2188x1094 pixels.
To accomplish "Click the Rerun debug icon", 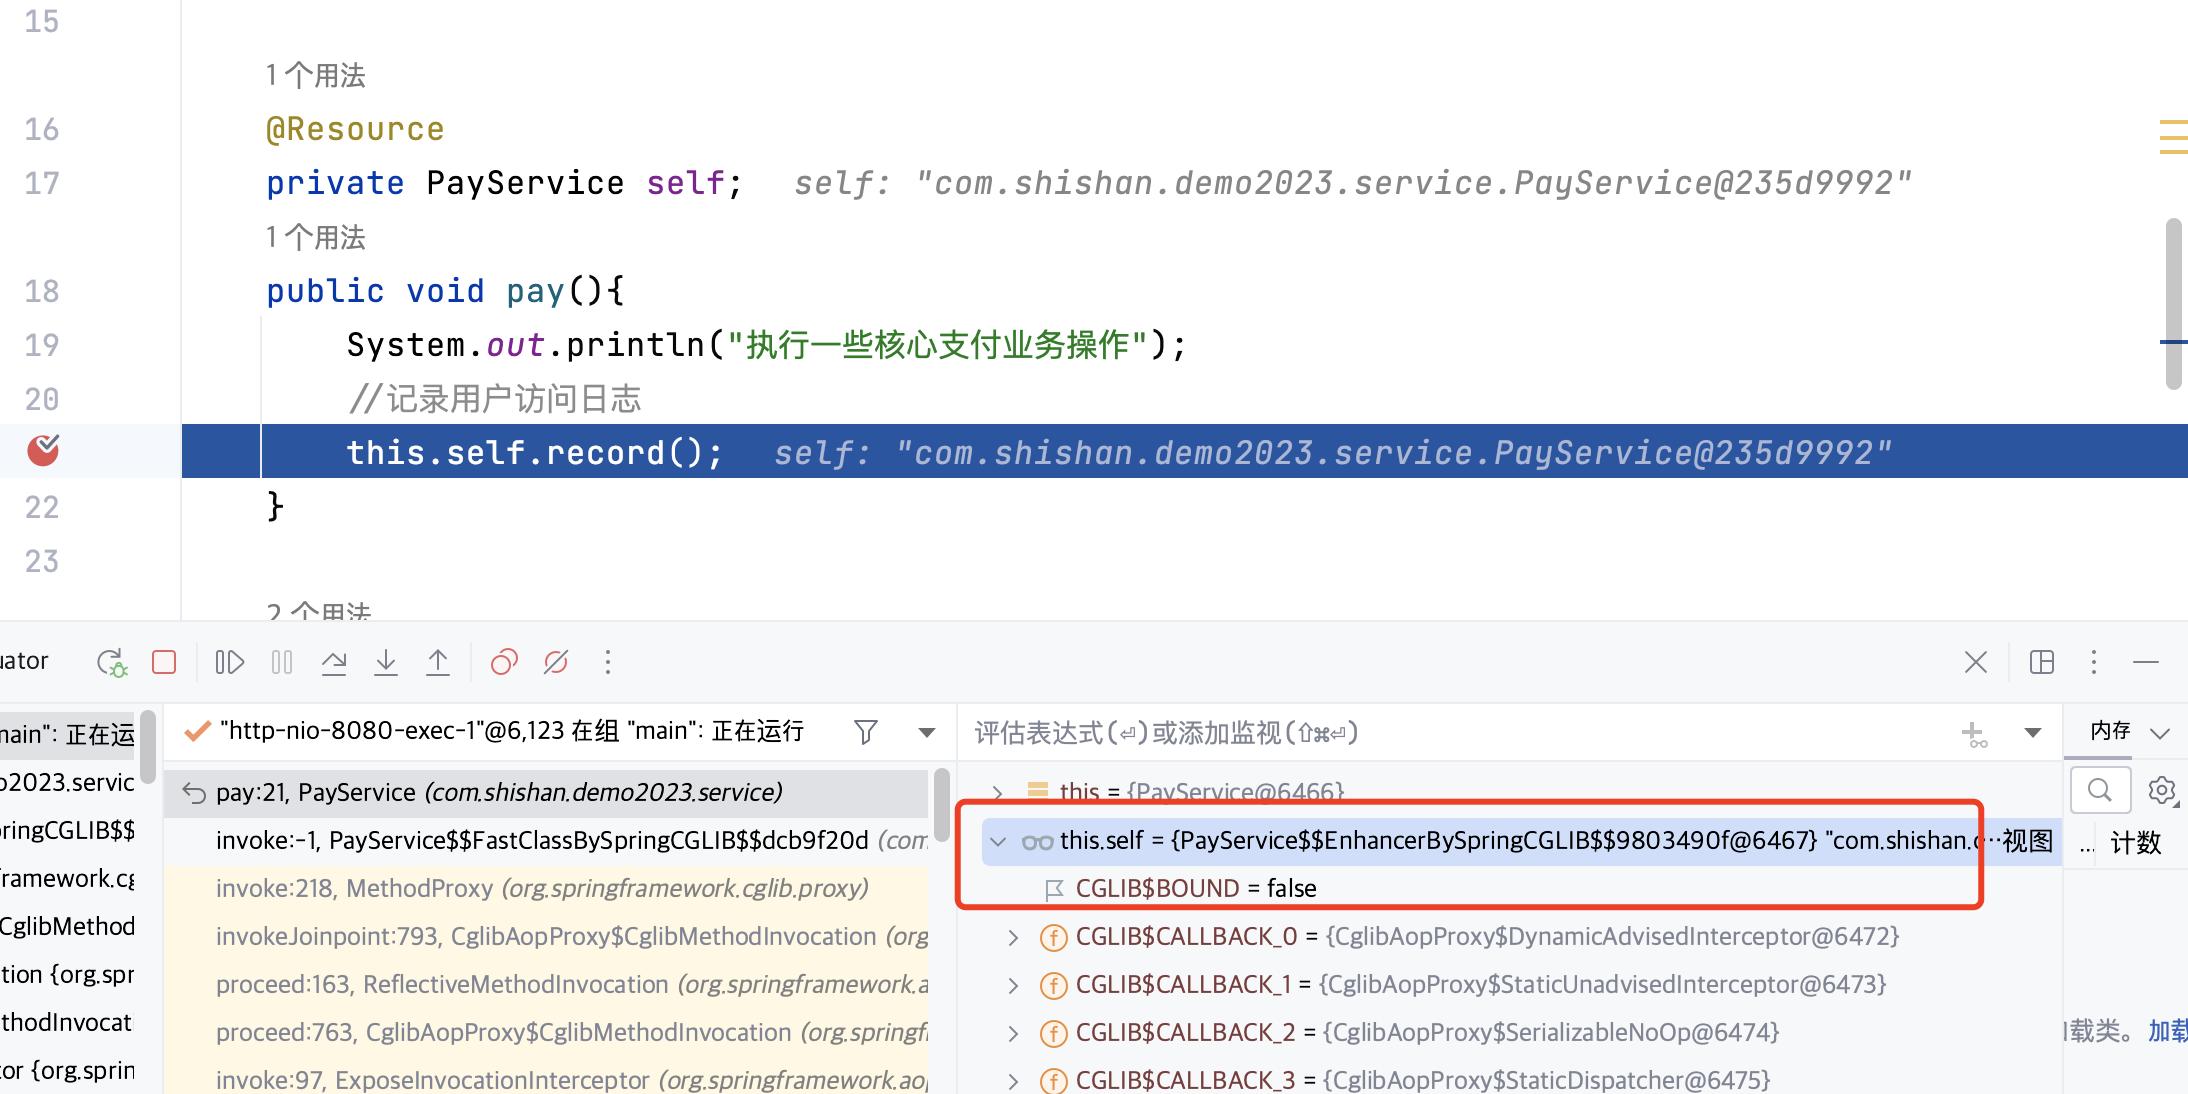I will coord(111,662).
